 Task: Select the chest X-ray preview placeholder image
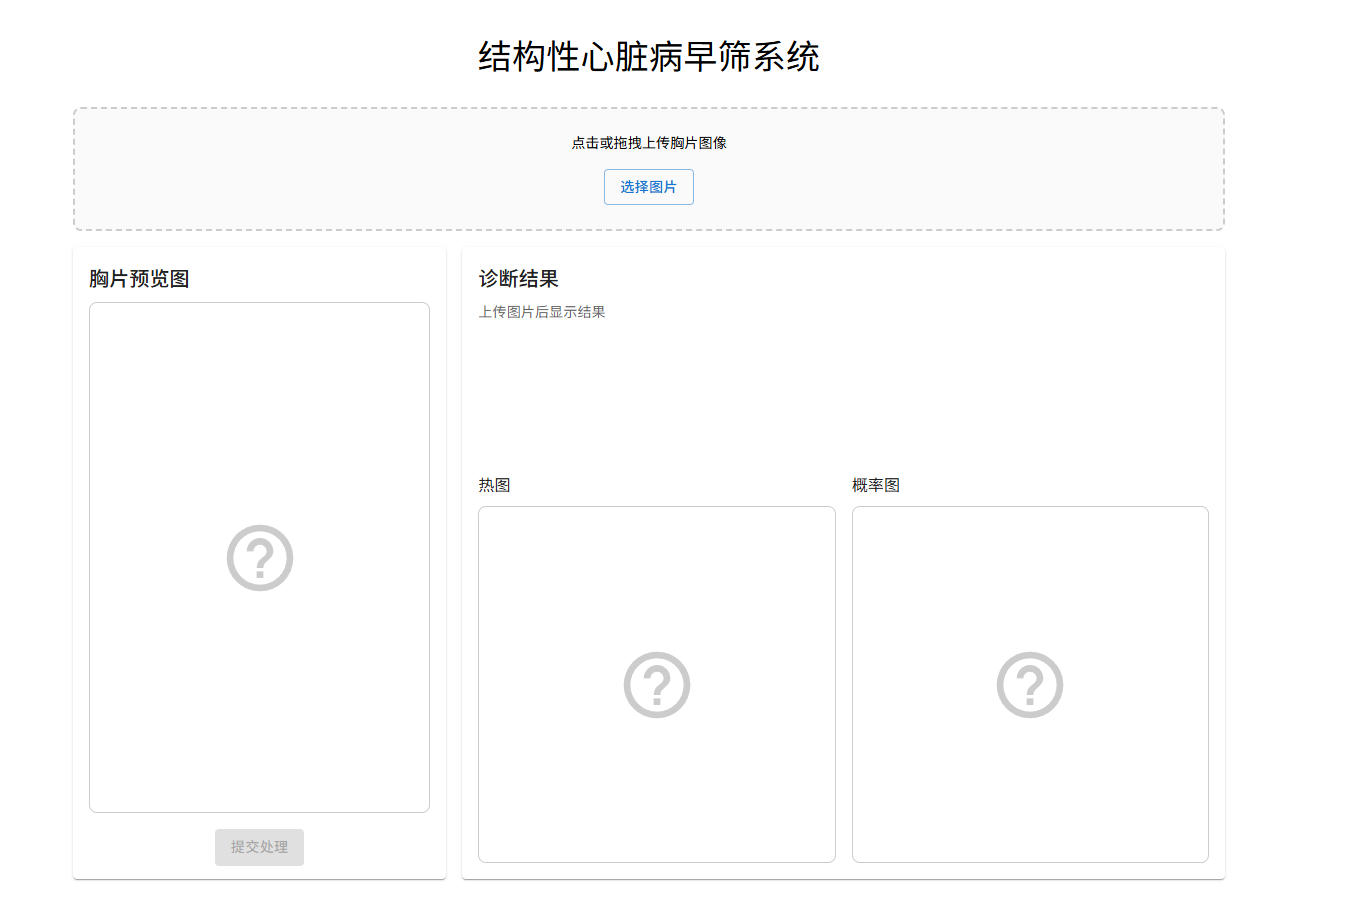(259, 558)
